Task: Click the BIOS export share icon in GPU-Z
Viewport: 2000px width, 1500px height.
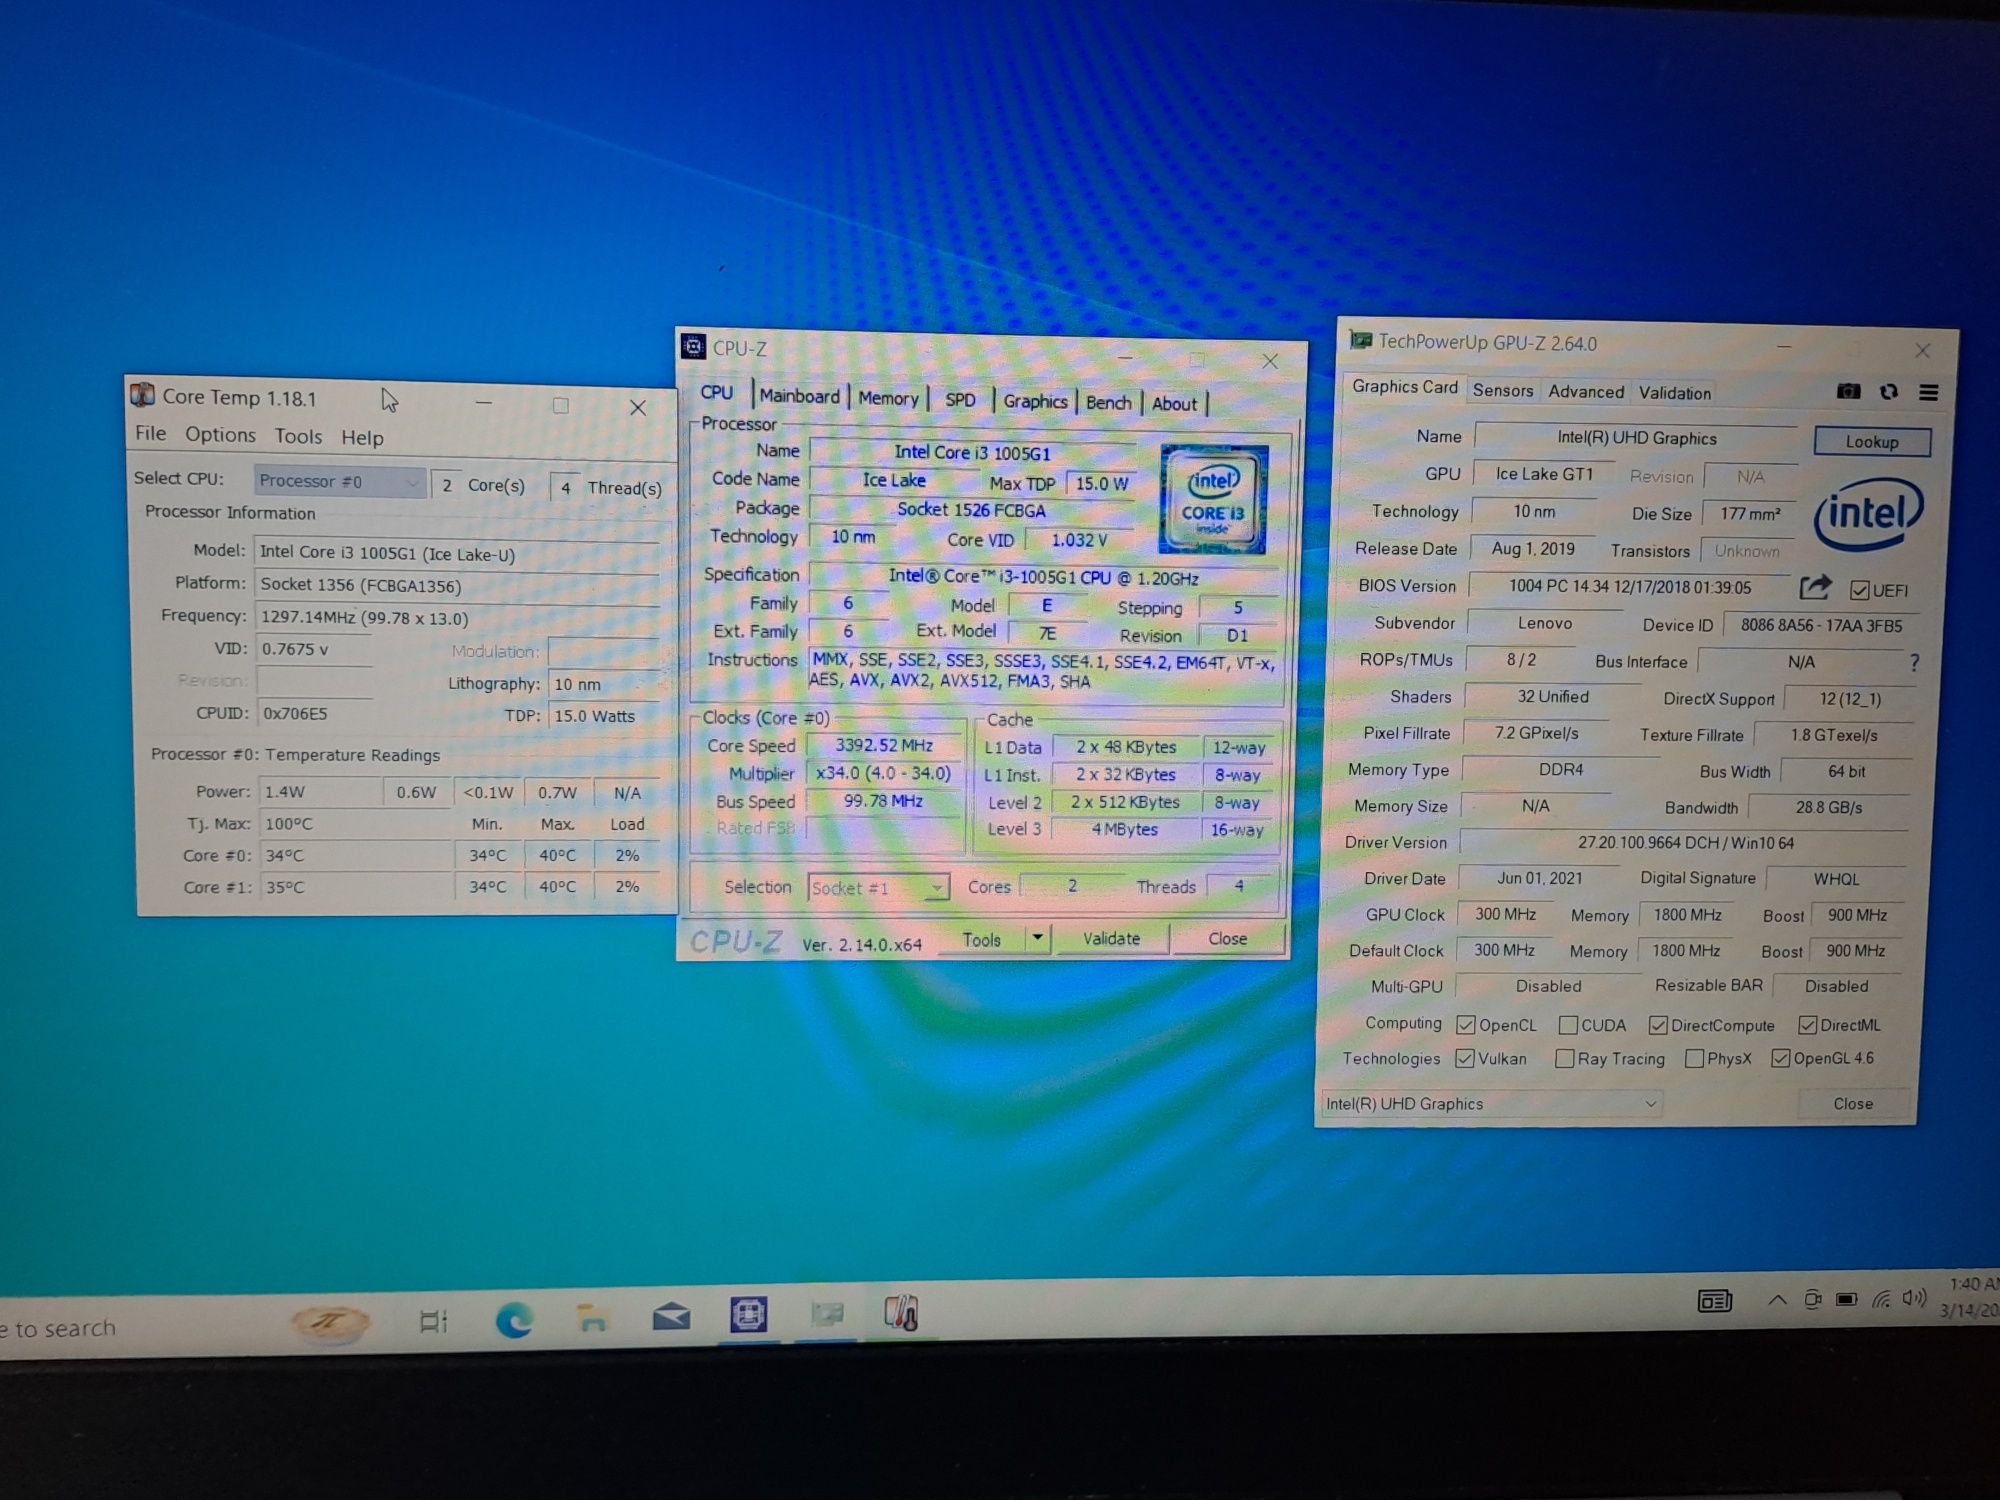Action: coord(1815,587)
